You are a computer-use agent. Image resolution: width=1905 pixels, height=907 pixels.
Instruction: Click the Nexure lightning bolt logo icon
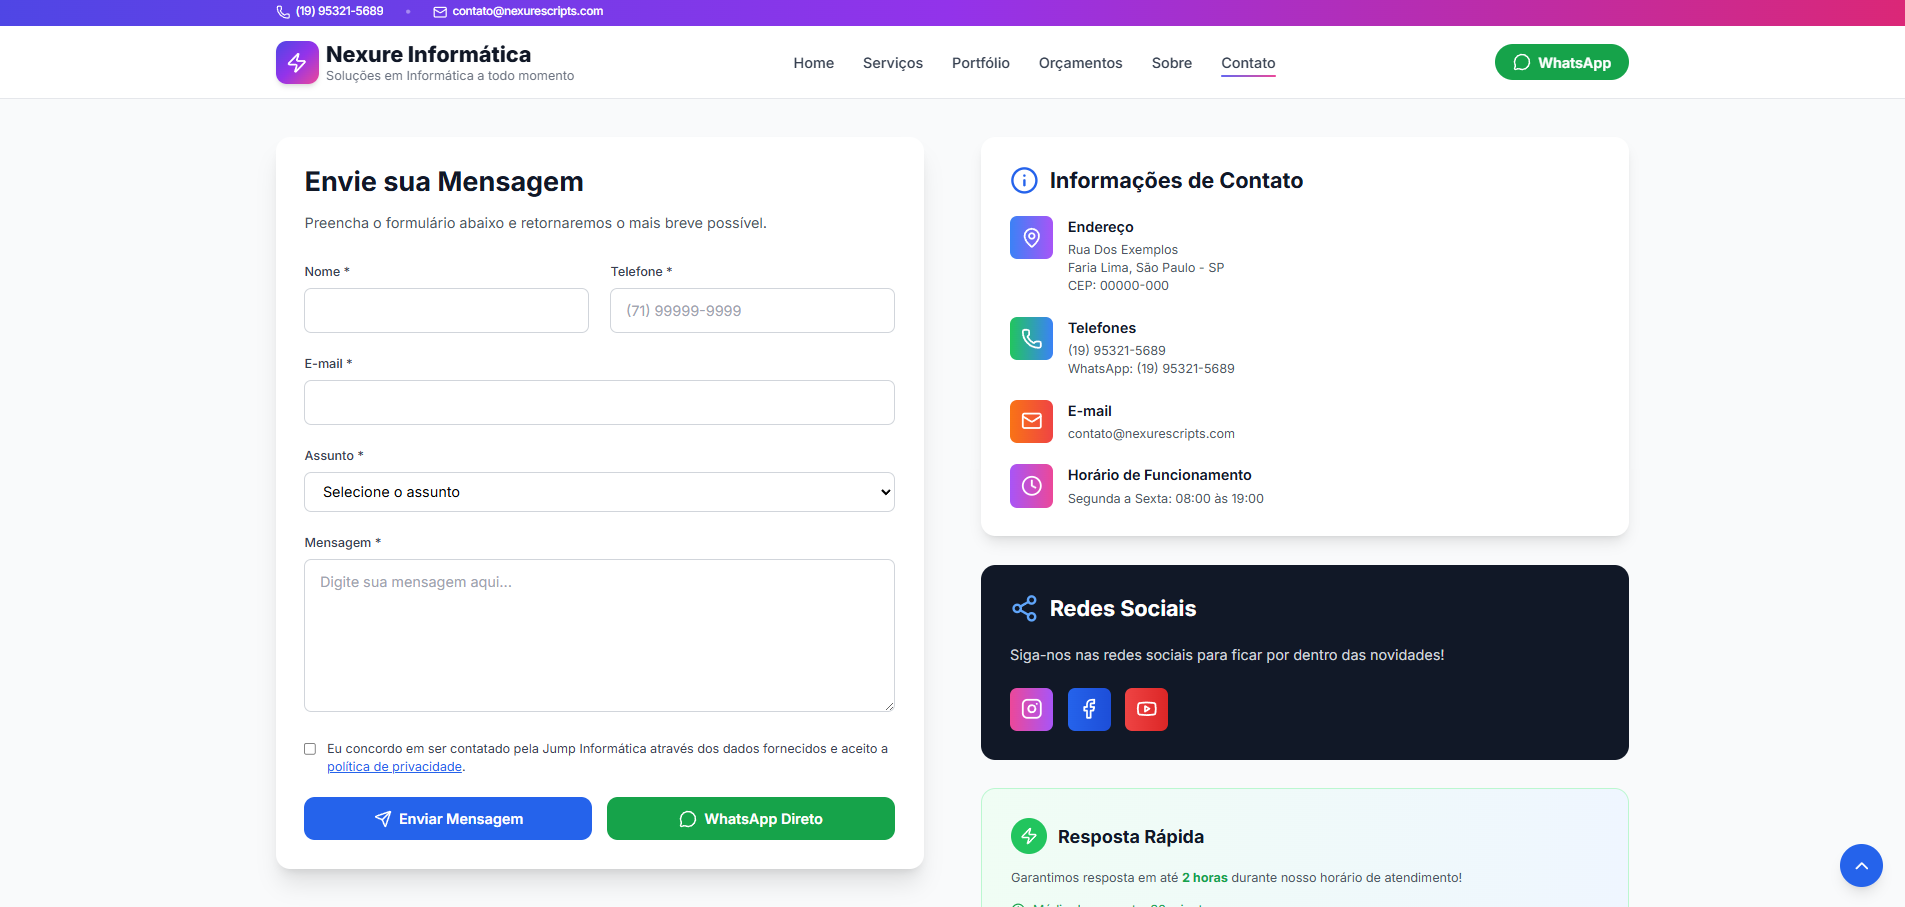coord(297,62)
